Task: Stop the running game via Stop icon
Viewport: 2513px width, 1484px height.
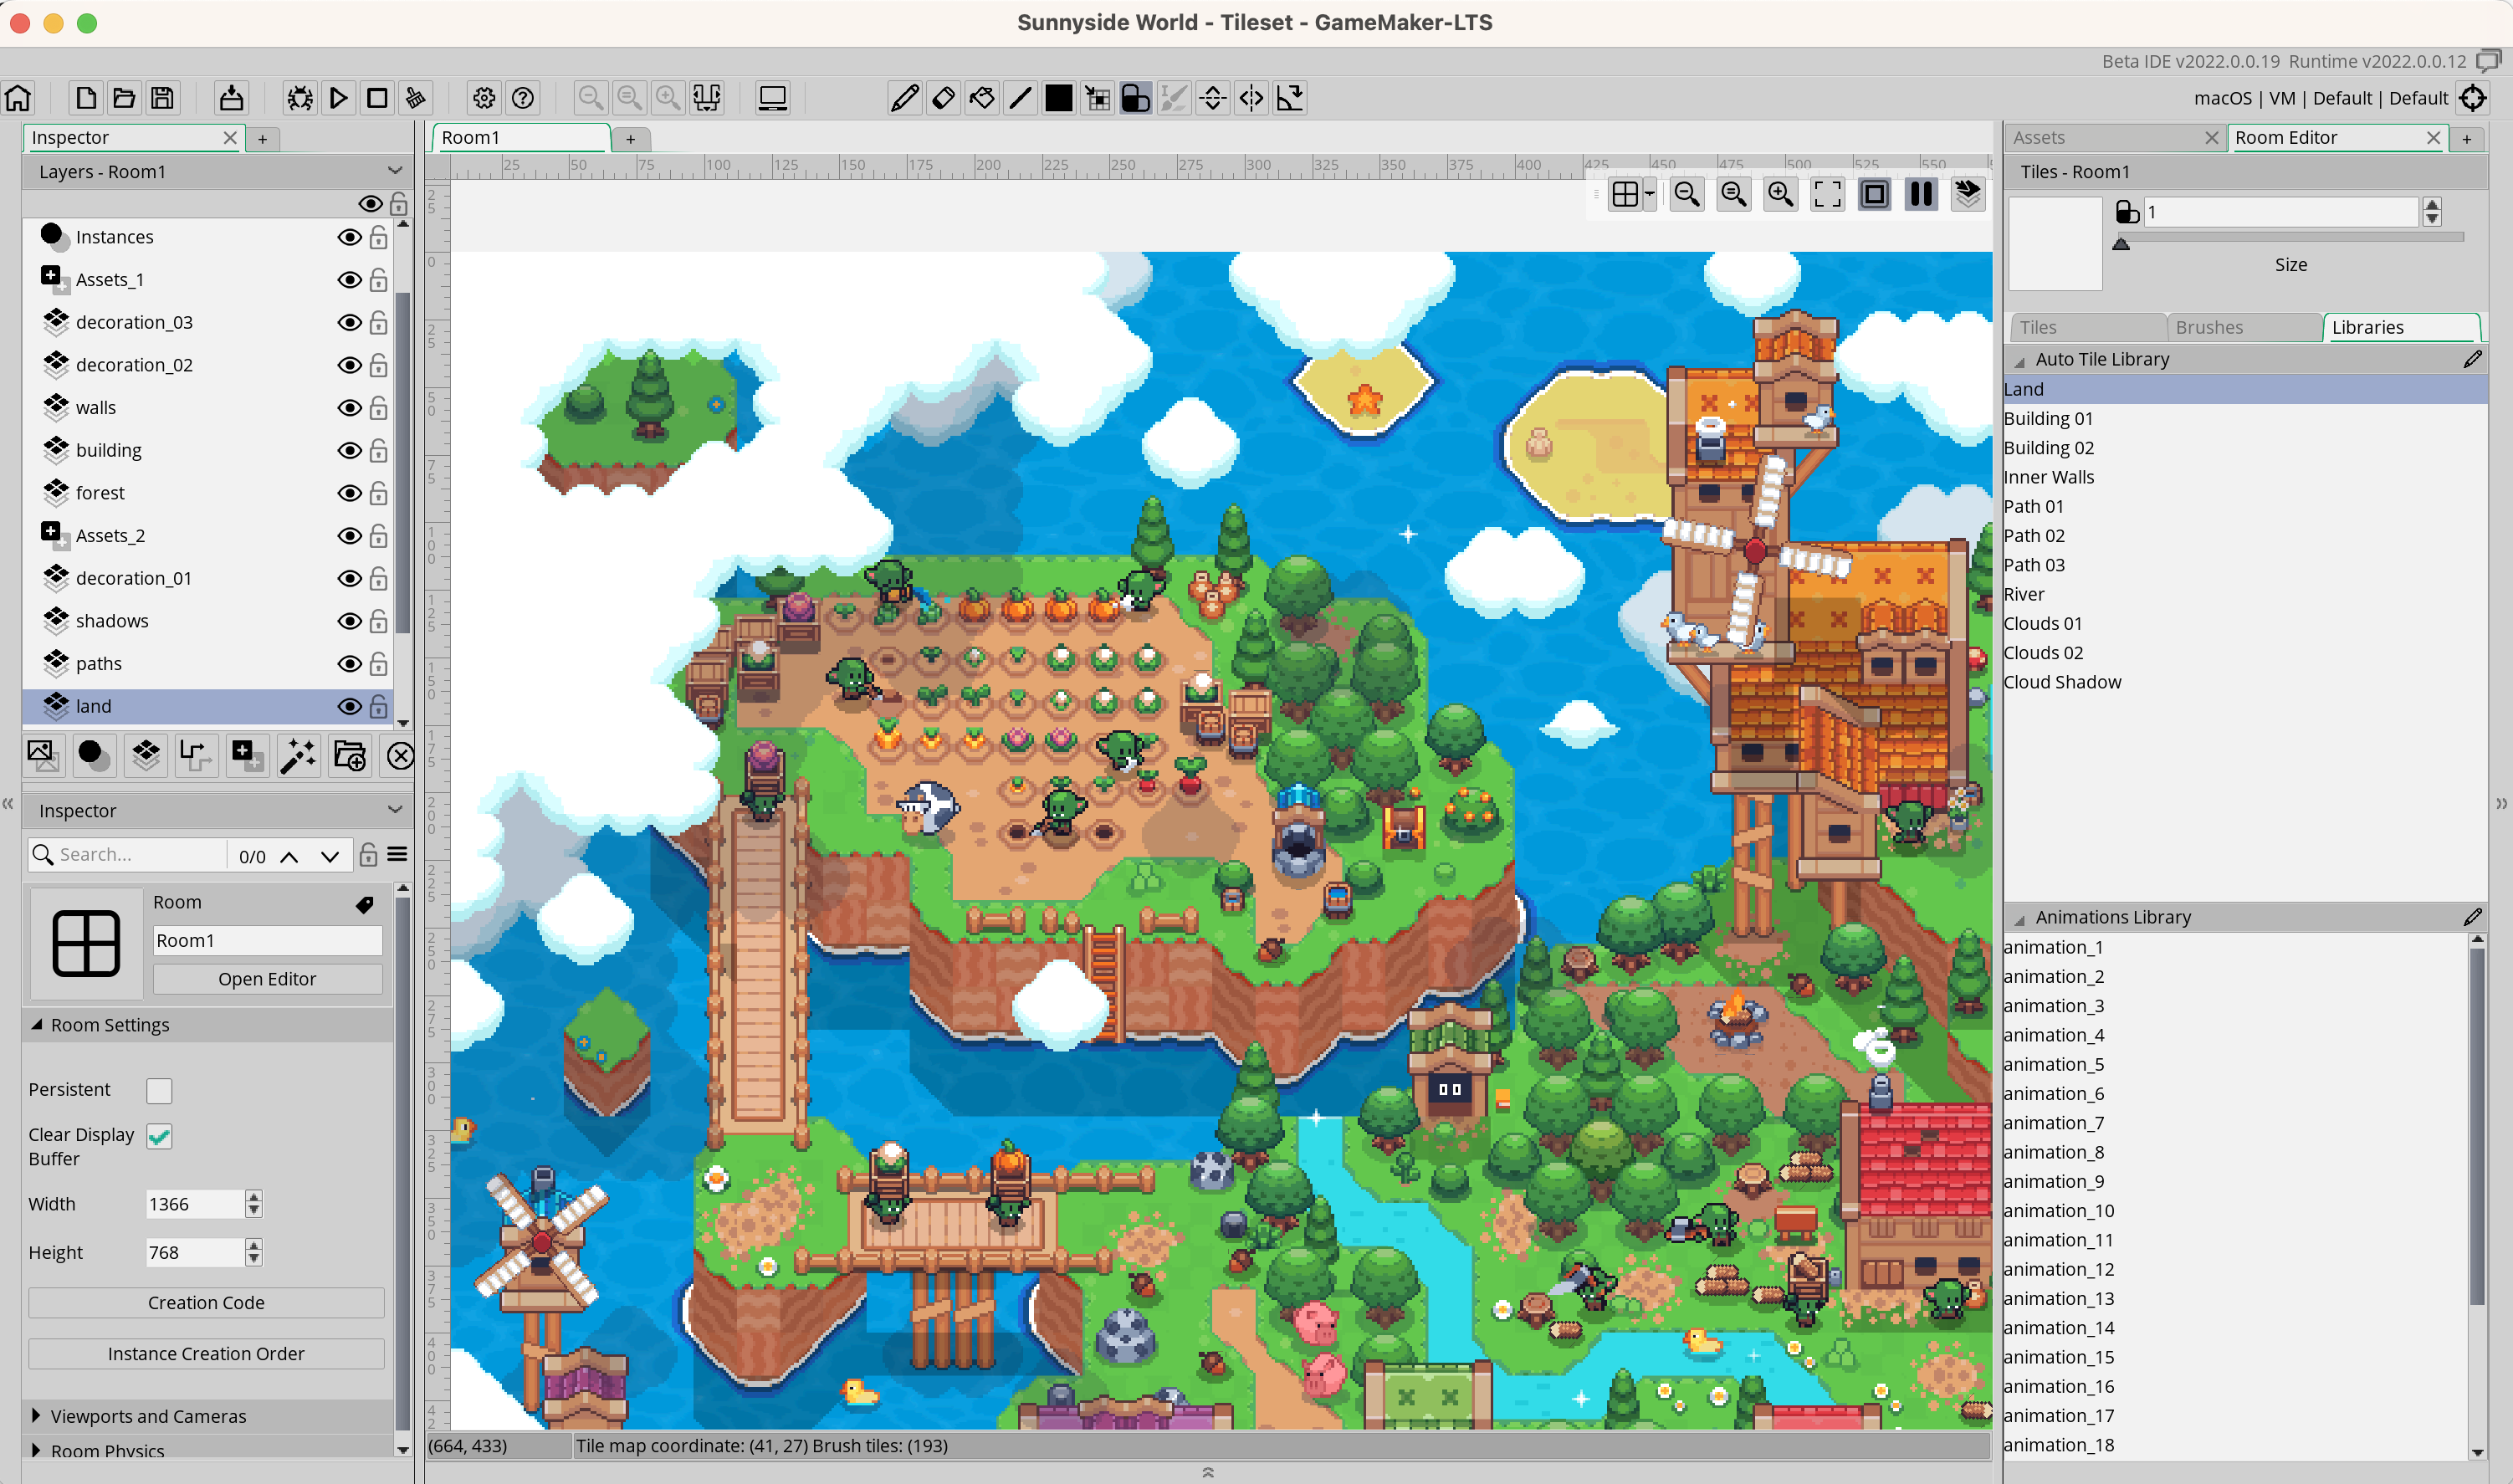Action: (377, 98)
